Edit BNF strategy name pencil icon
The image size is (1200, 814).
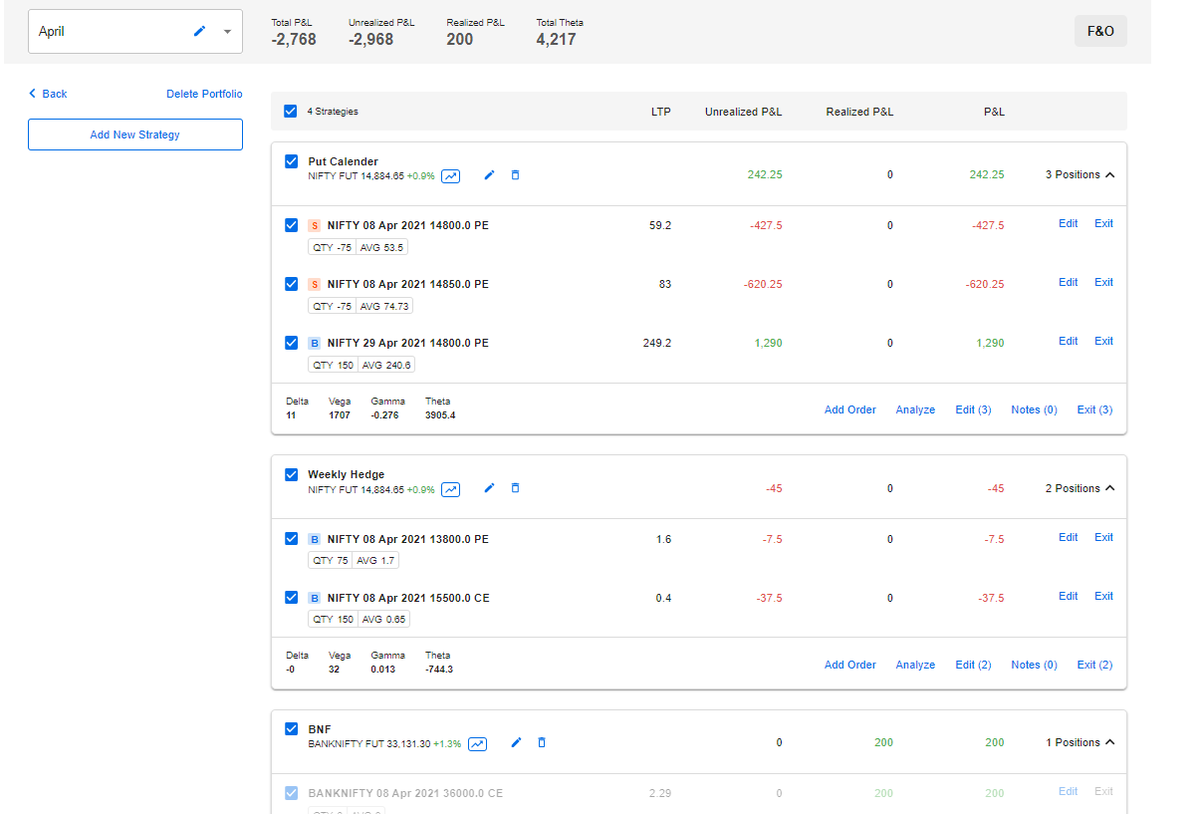click(516, 743)
